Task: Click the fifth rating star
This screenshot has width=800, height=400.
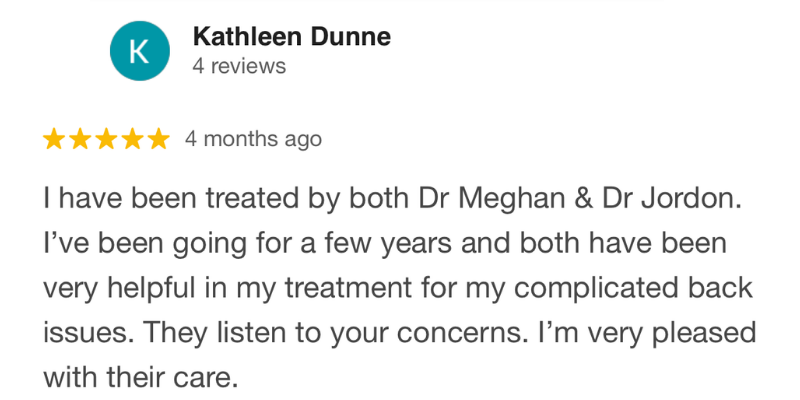Action: [x=158, y=140]
